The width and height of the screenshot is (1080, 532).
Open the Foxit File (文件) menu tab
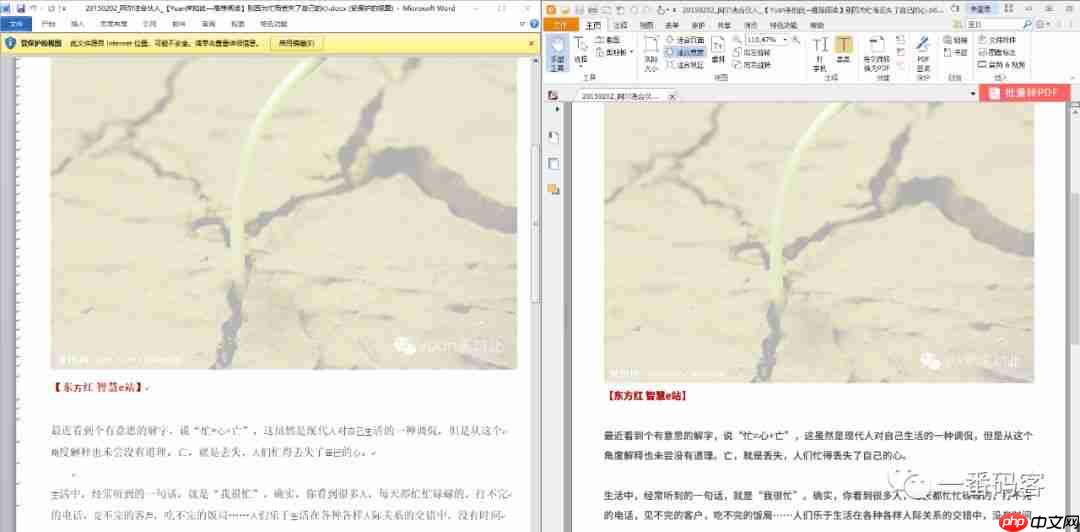pyautogui.click(x=561, y=25)
